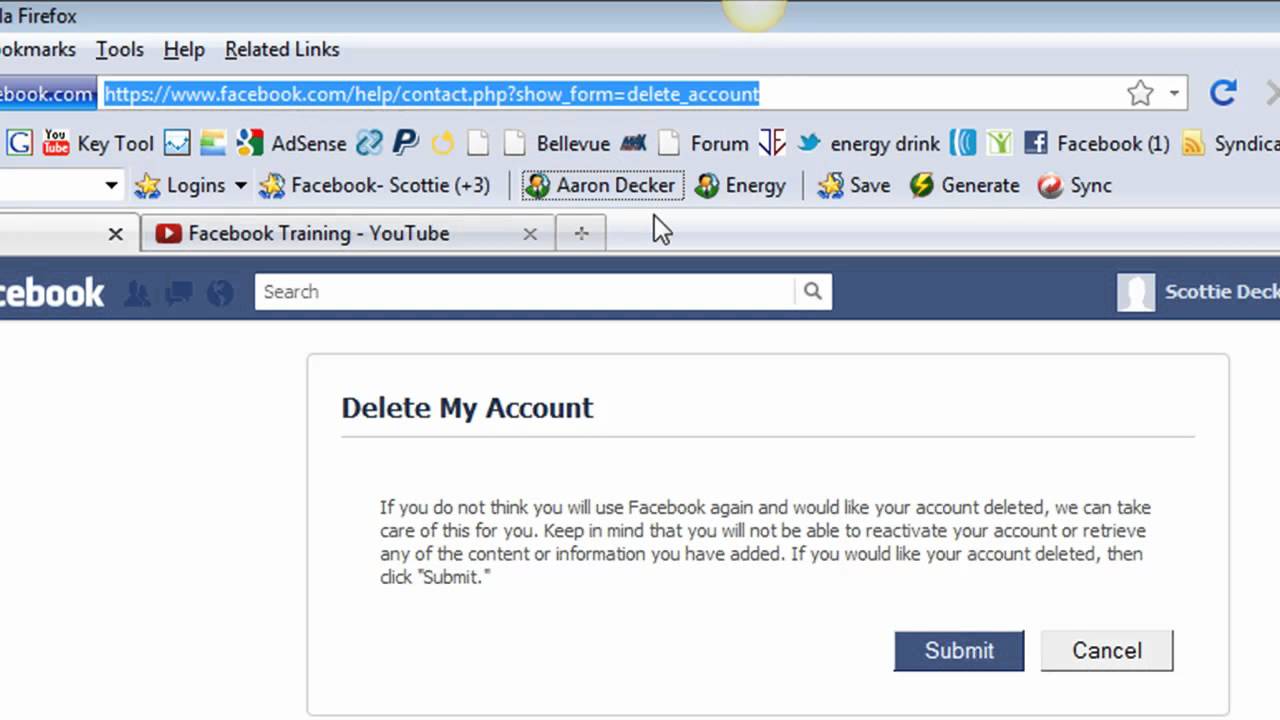Open the PayPal bookmark icon
The width and height of the screenshot is (1280, 720).
pos(405,143)
